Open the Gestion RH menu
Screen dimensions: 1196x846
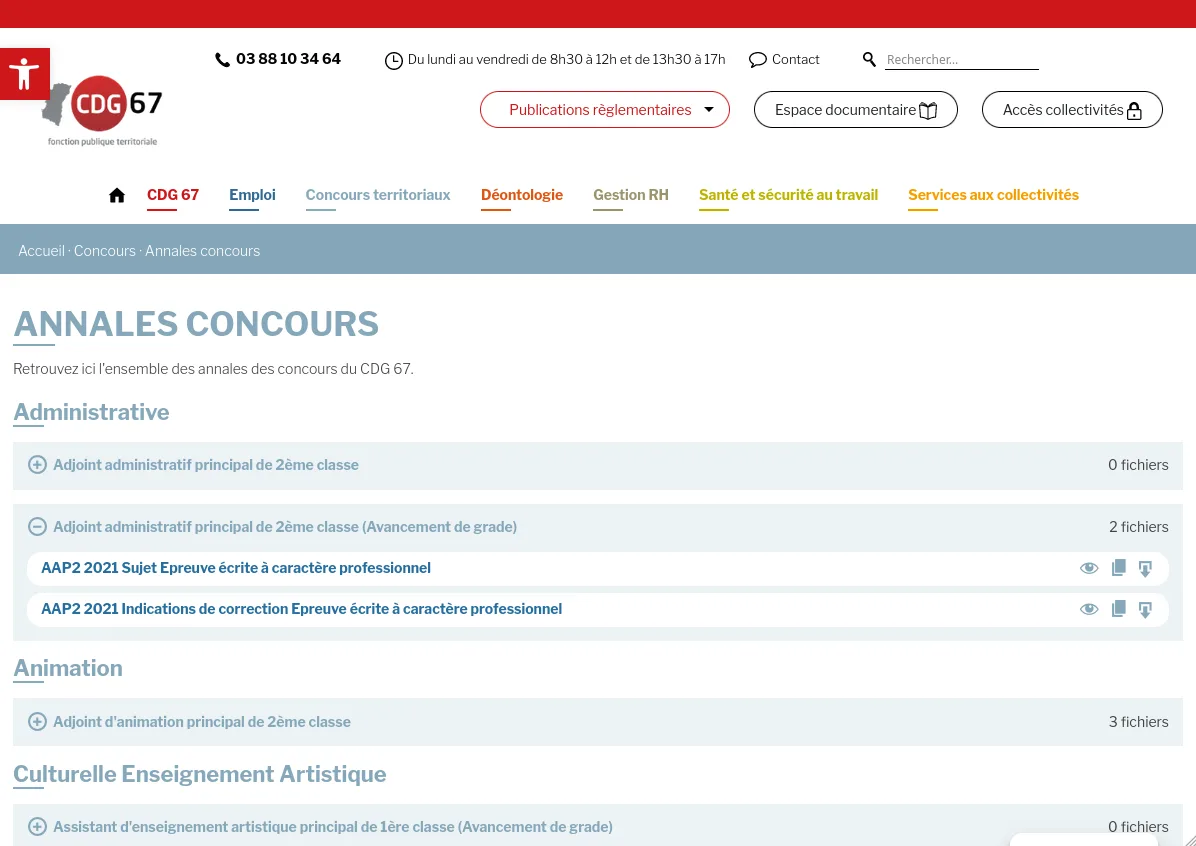click(x=631, y=195)
